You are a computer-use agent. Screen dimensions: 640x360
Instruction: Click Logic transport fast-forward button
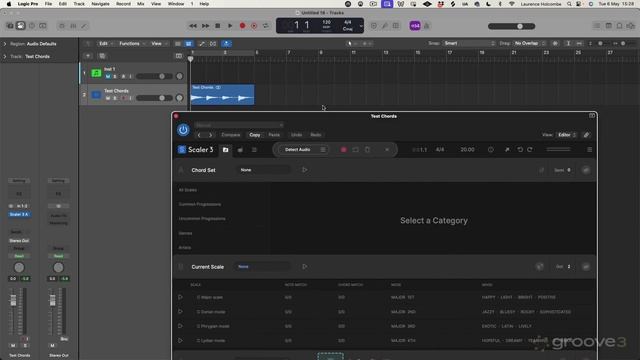[205, 26]
